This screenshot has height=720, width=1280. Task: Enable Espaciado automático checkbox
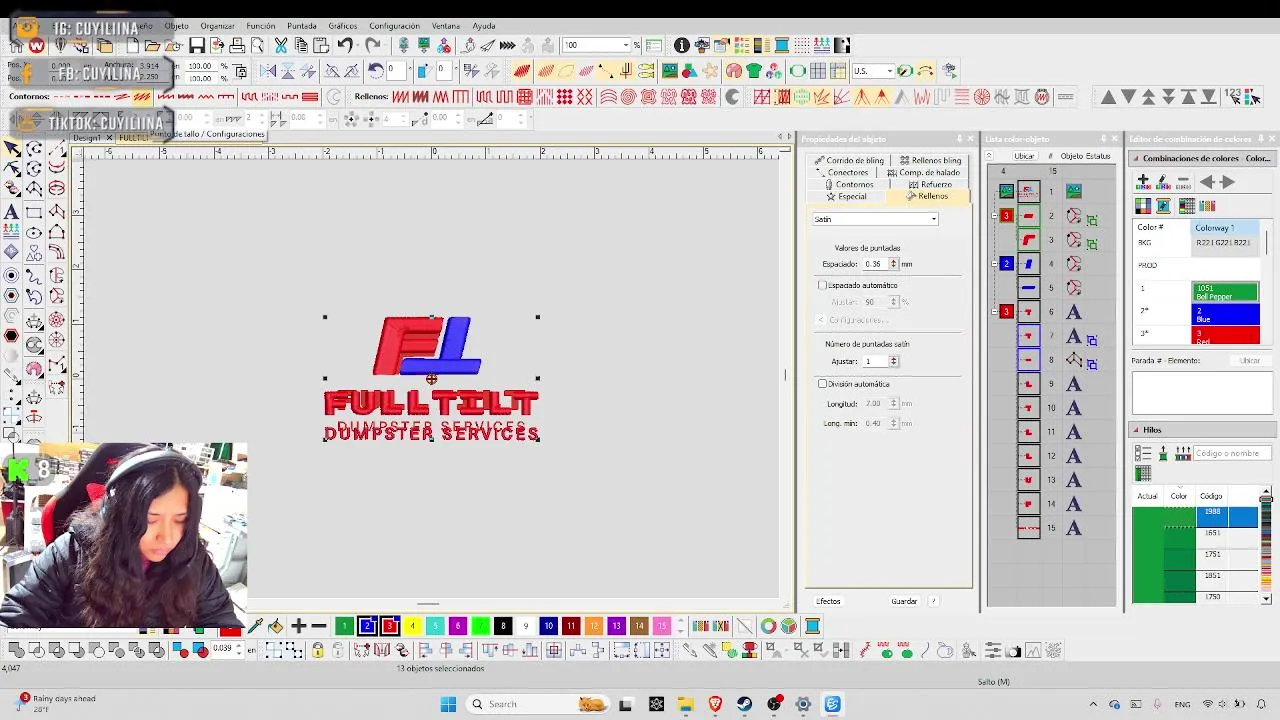[823, 286]
